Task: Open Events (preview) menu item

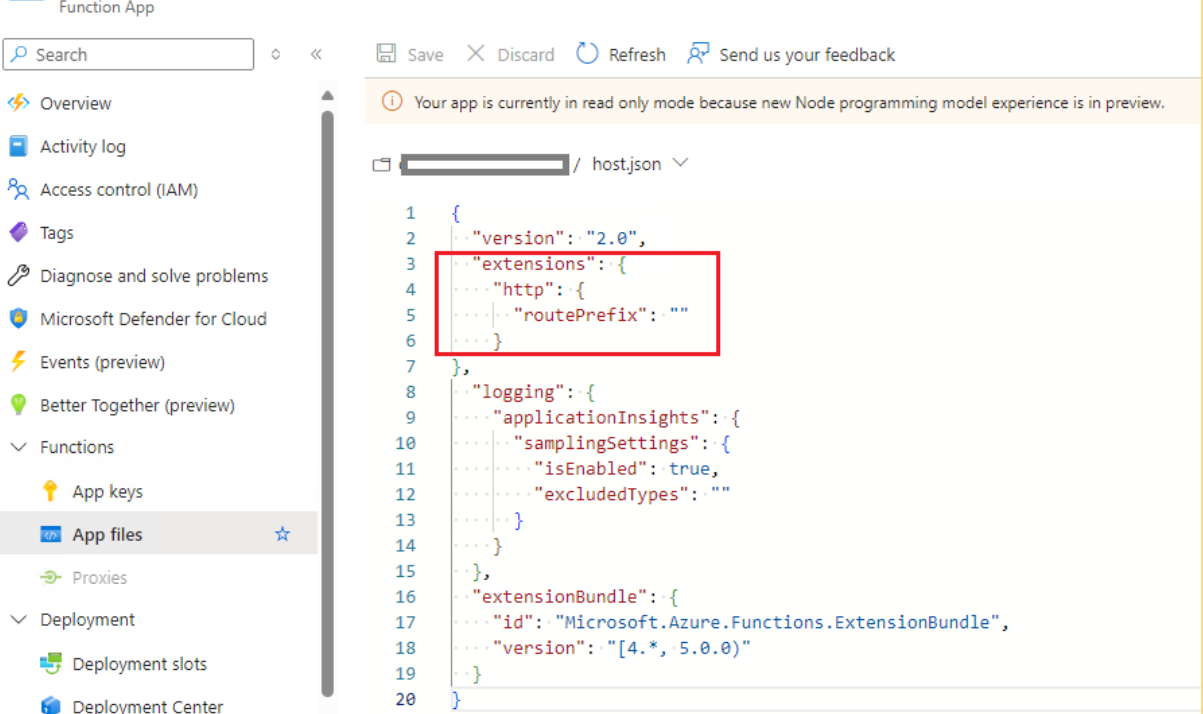Action: 102,362
